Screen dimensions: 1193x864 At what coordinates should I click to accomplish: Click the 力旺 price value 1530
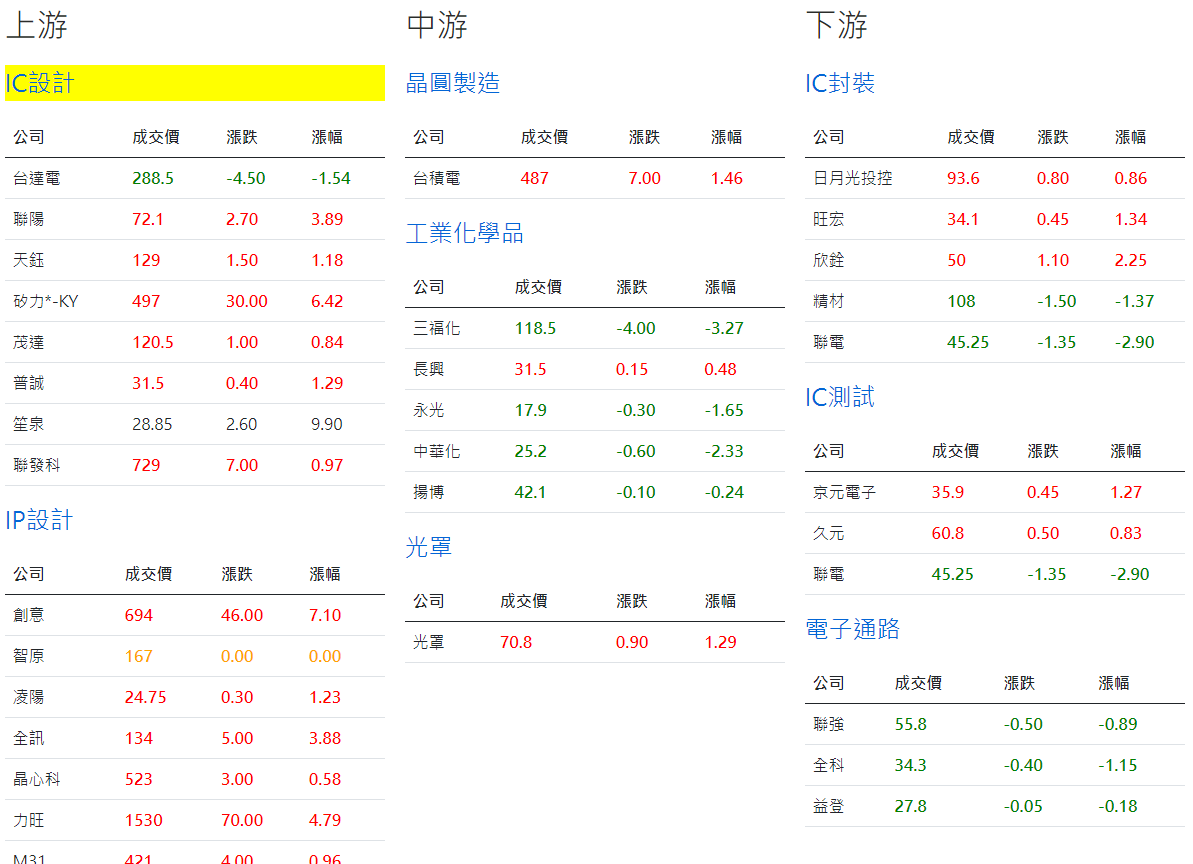pyautogui.click(x=144, y=820)
